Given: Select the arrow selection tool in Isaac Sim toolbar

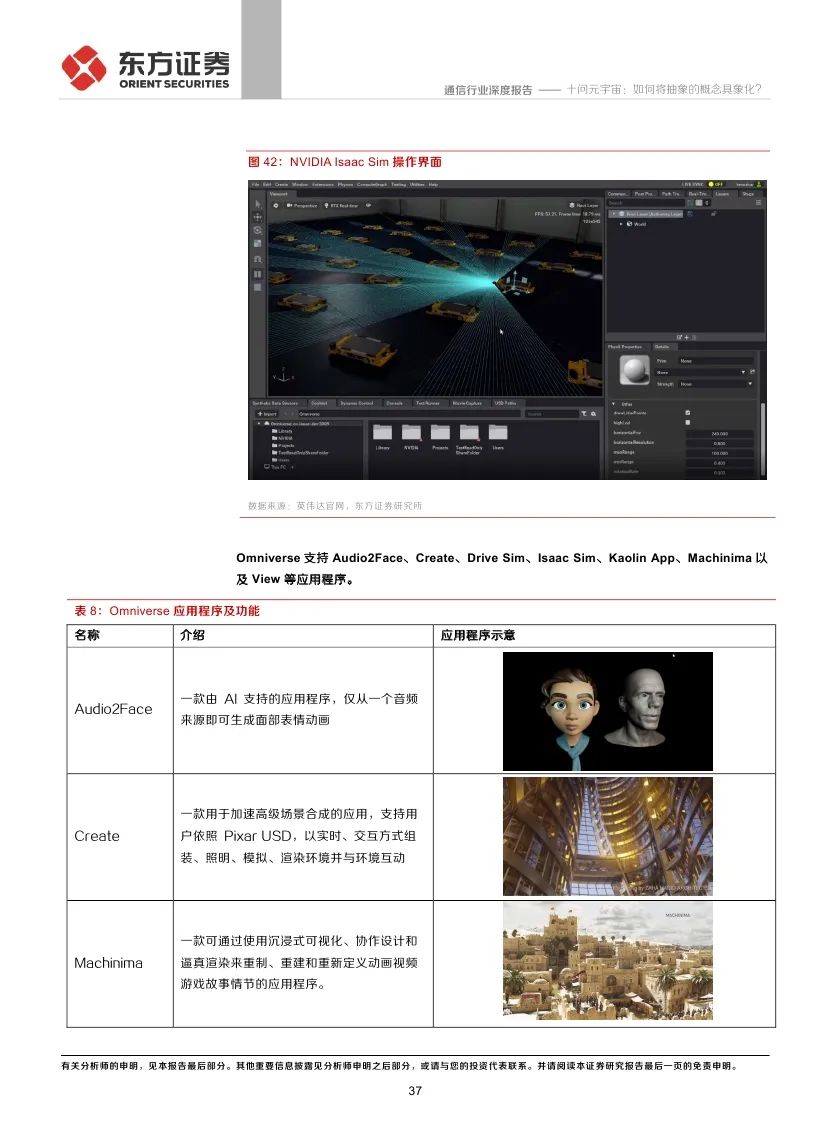Looking at the screenshot, I should (258, 204).
